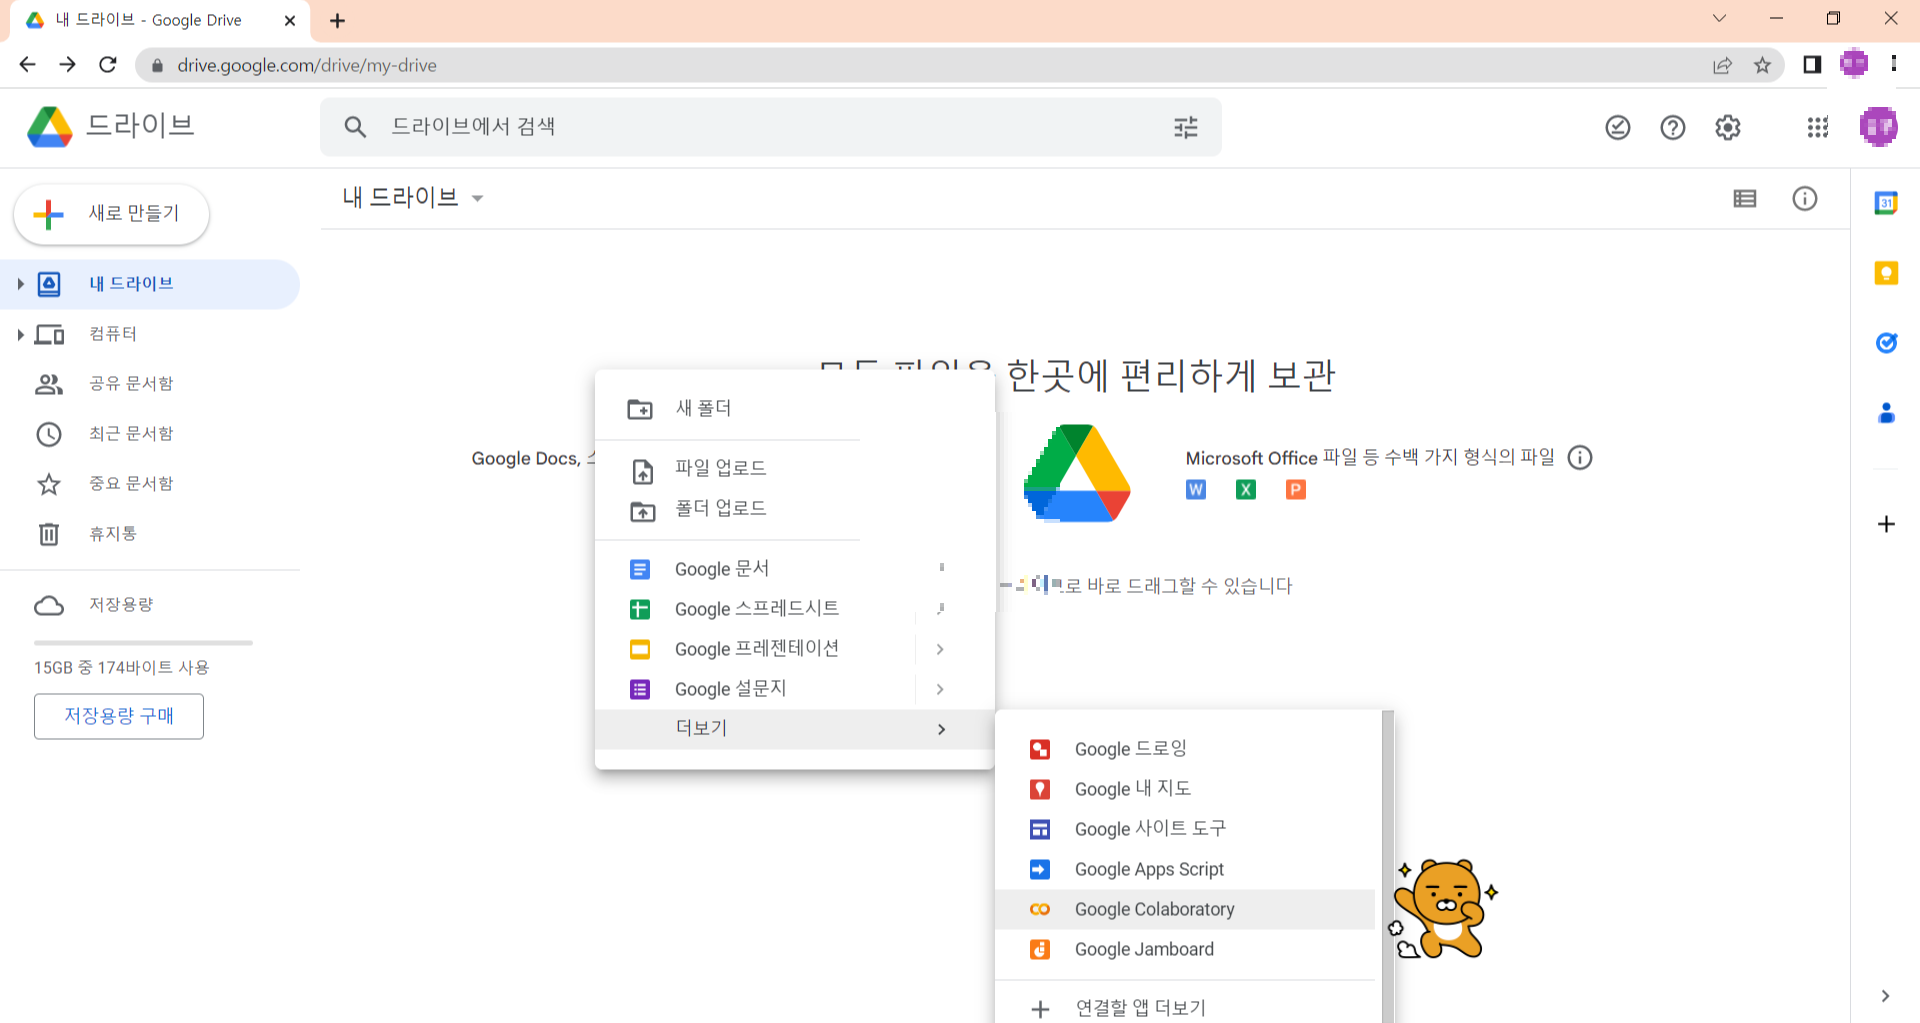Open Contacts side panel
1920x1023 pixels.
click(x=1886, y=413)
